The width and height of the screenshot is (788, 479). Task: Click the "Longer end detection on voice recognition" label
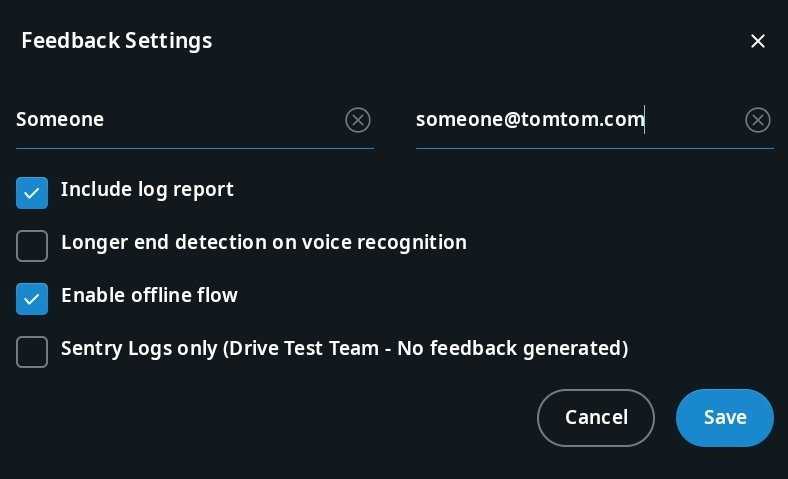click(264, 242)
